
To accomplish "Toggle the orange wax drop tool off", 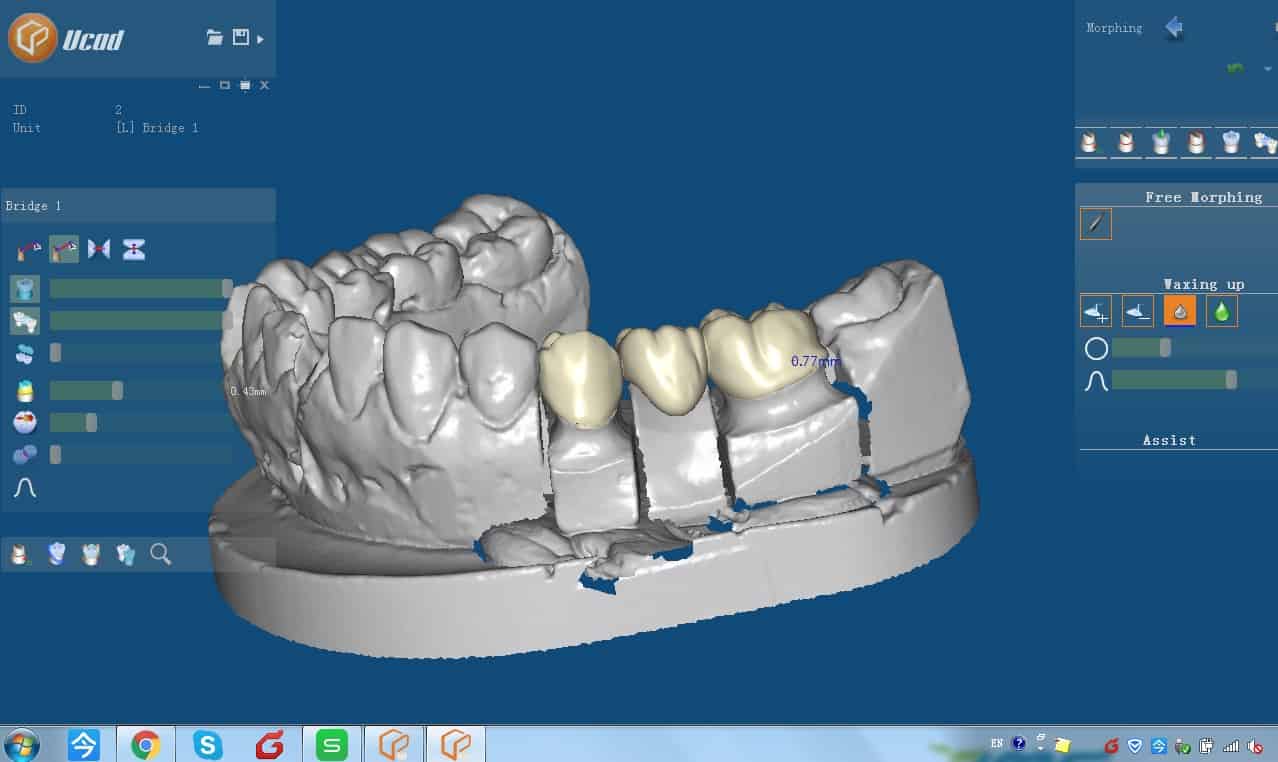I will pos(1180,311).
